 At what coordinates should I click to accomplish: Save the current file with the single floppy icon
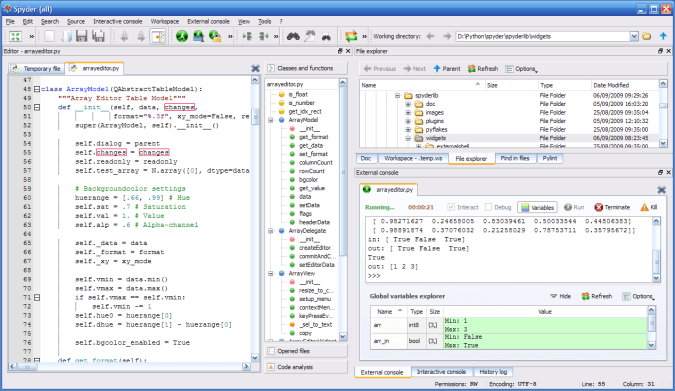82,36
